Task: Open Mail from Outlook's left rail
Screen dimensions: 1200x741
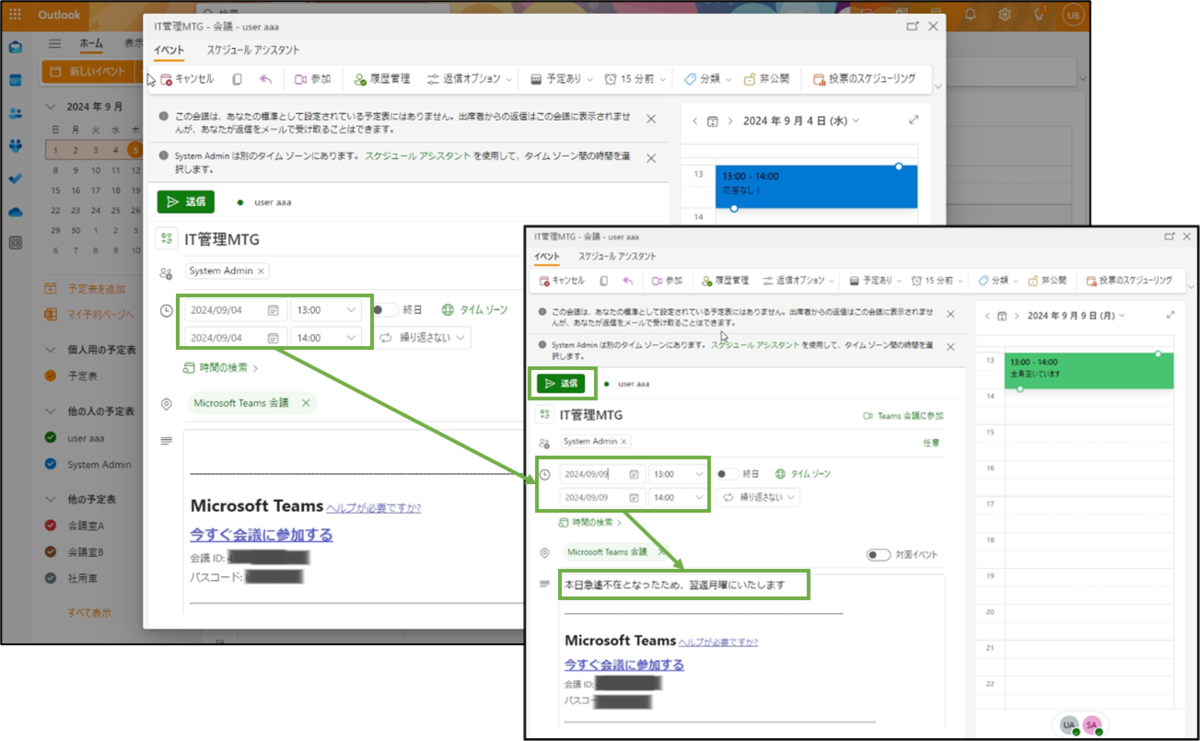Action: tap(15, 47)
